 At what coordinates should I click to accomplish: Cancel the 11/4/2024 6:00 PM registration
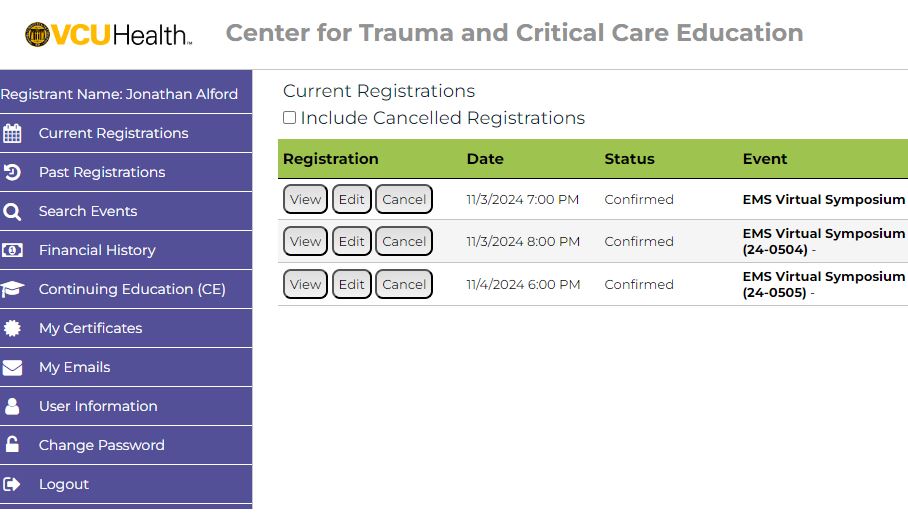404,284
